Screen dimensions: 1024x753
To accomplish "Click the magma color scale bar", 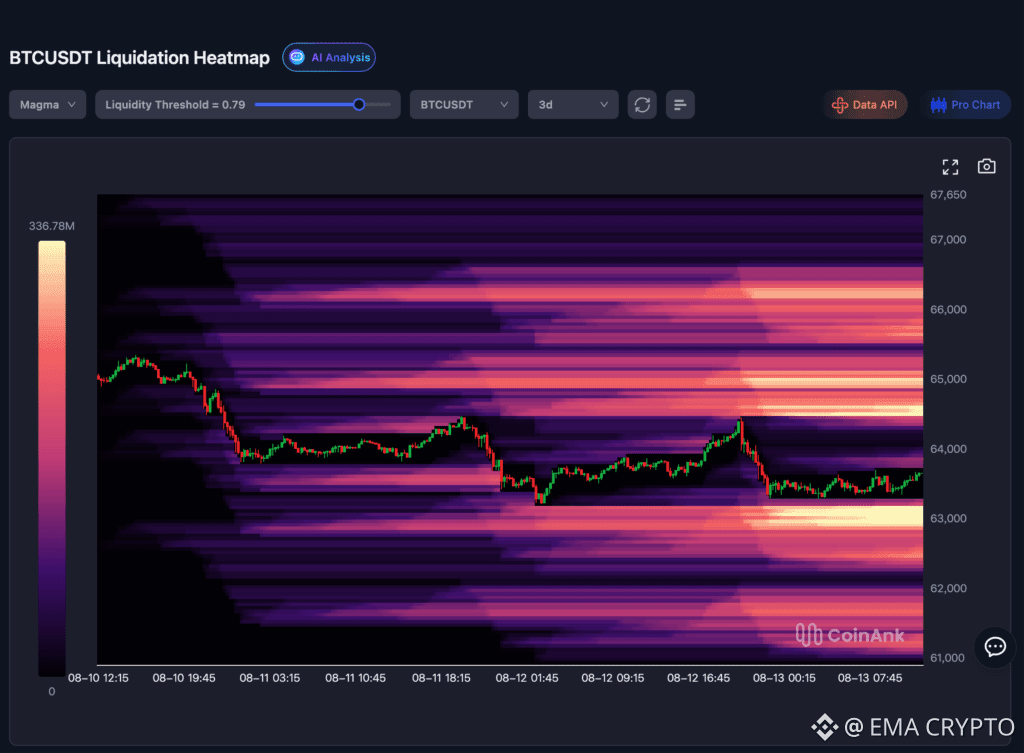I will [x=52, y=458].
